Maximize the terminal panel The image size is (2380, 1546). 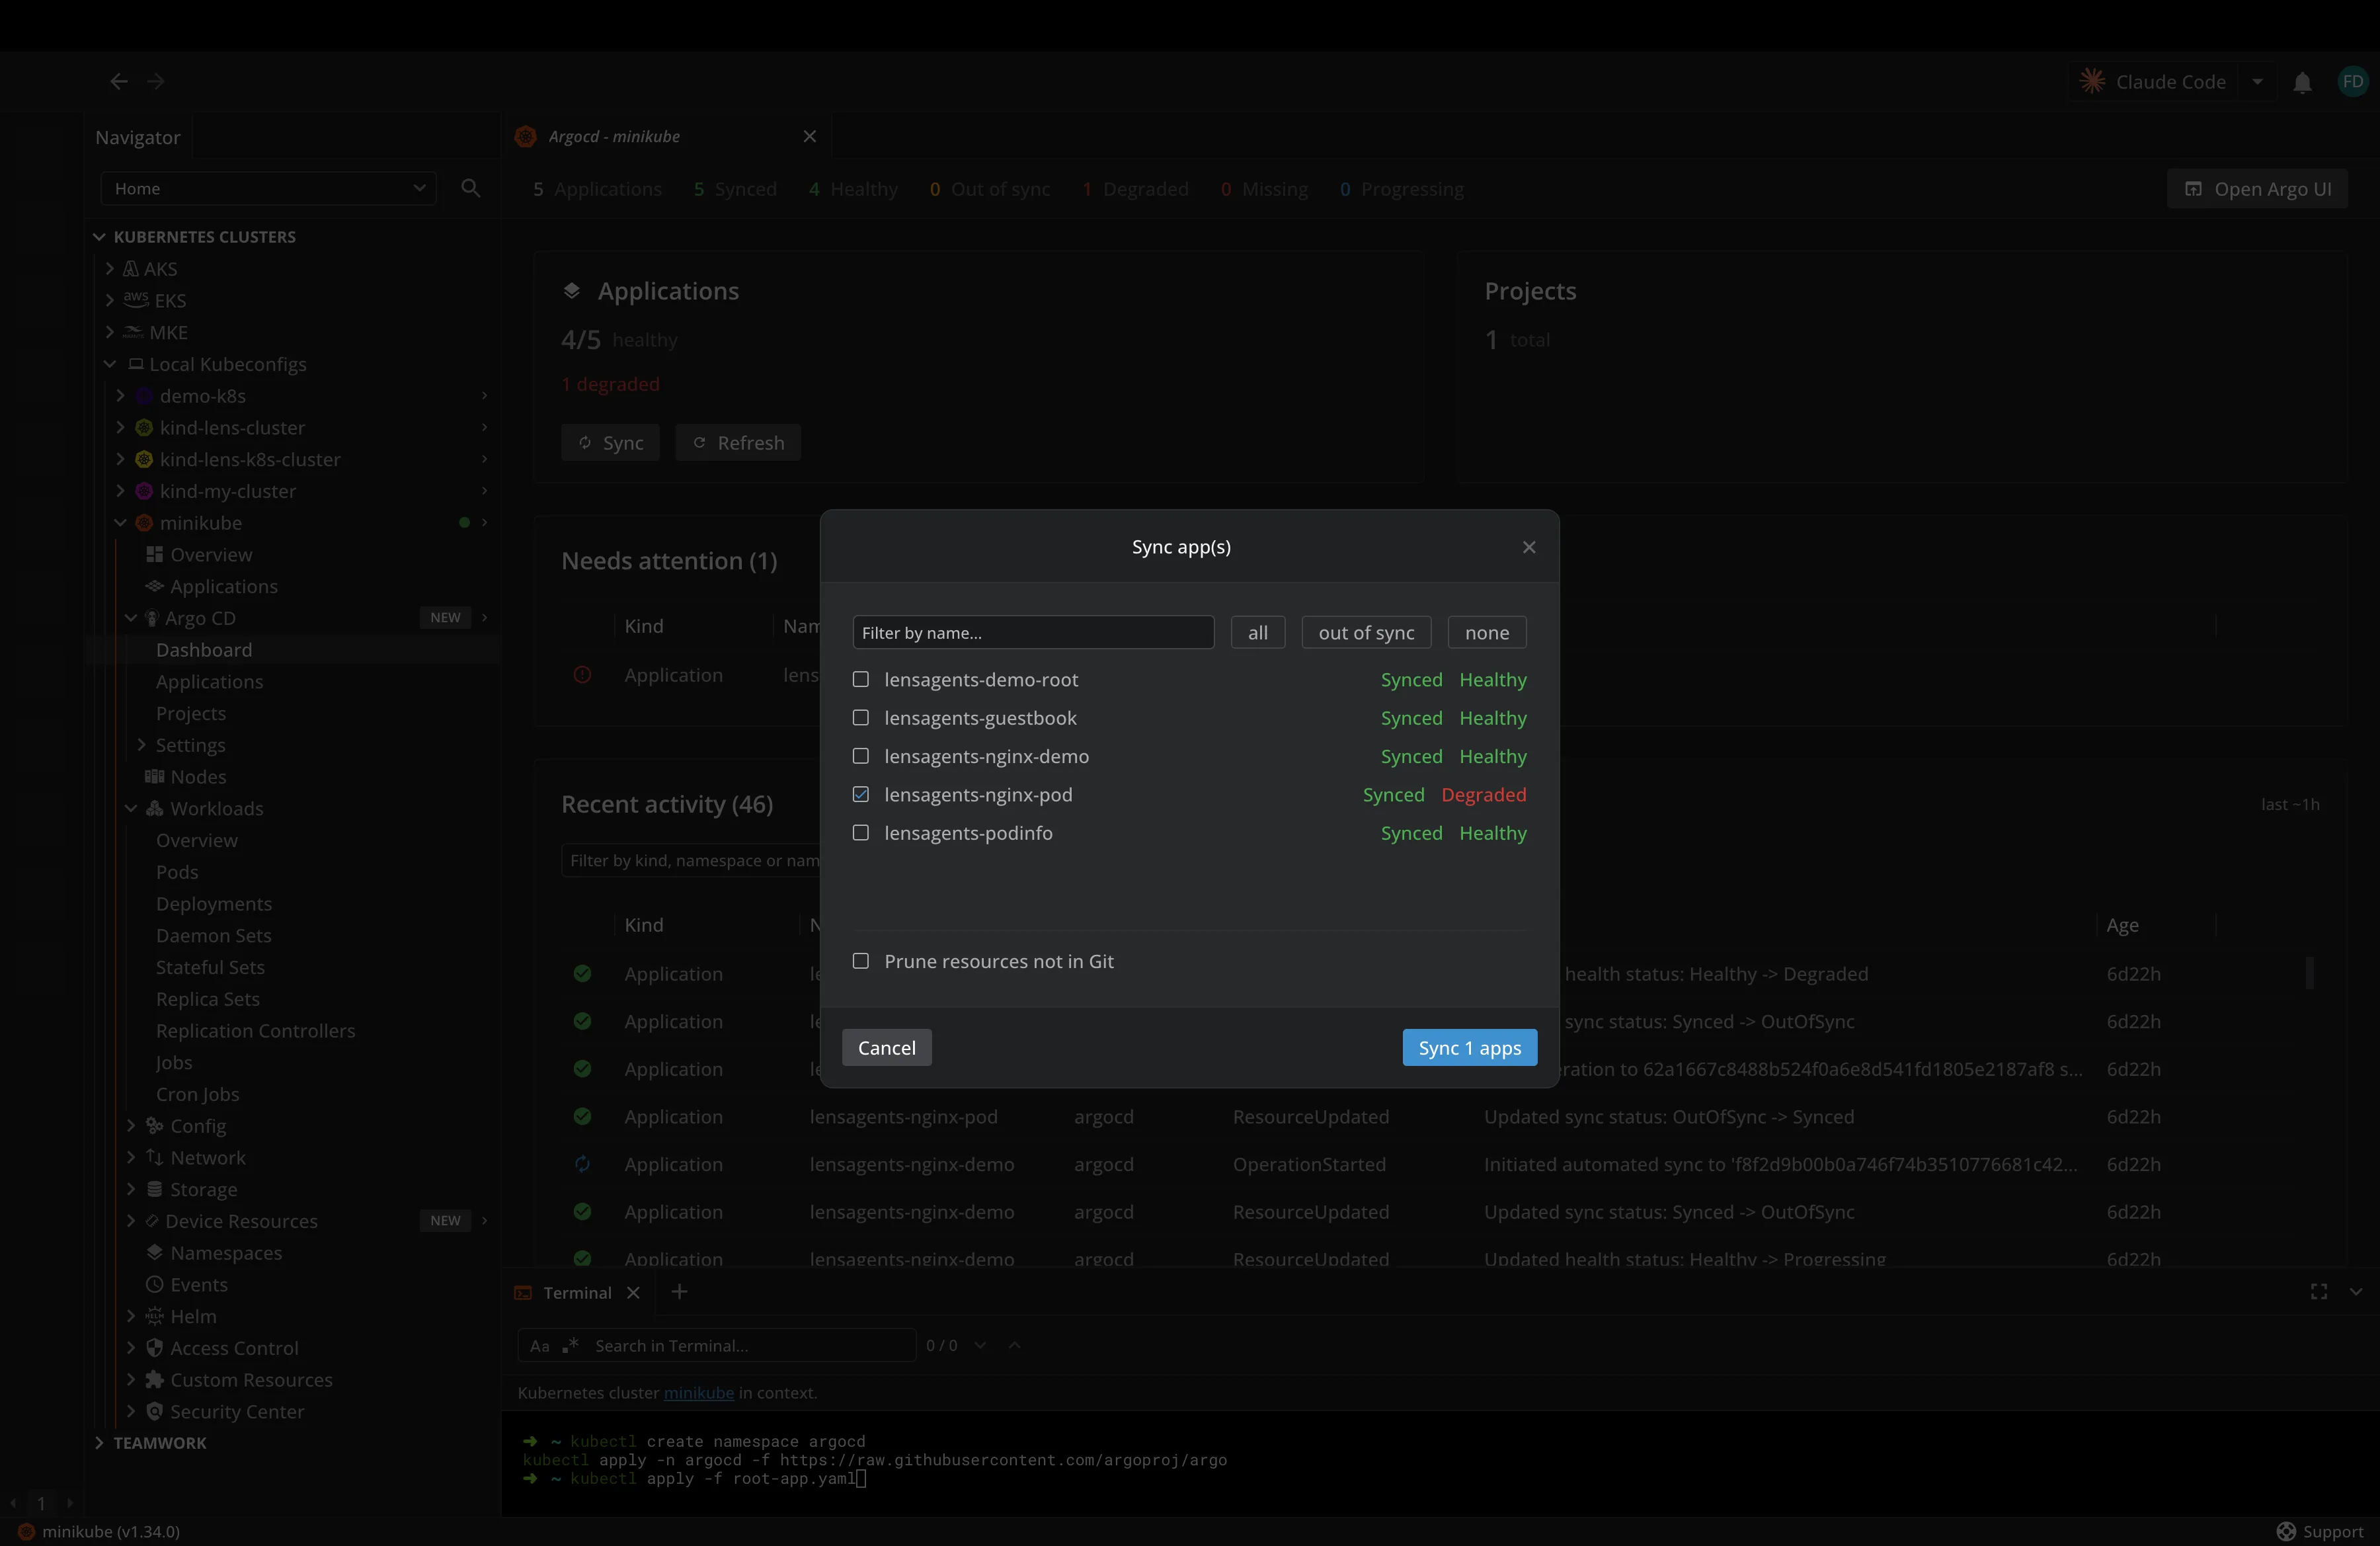click(2319, 1291)
